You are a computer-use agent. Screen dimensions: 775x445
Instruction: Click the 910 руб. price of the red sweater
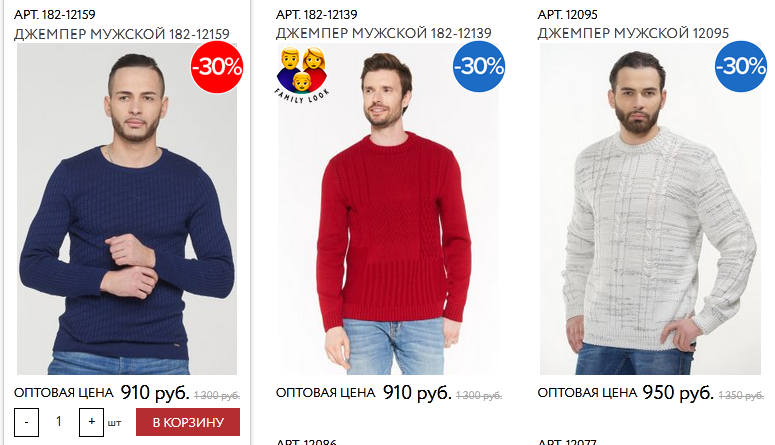(417, 393)
